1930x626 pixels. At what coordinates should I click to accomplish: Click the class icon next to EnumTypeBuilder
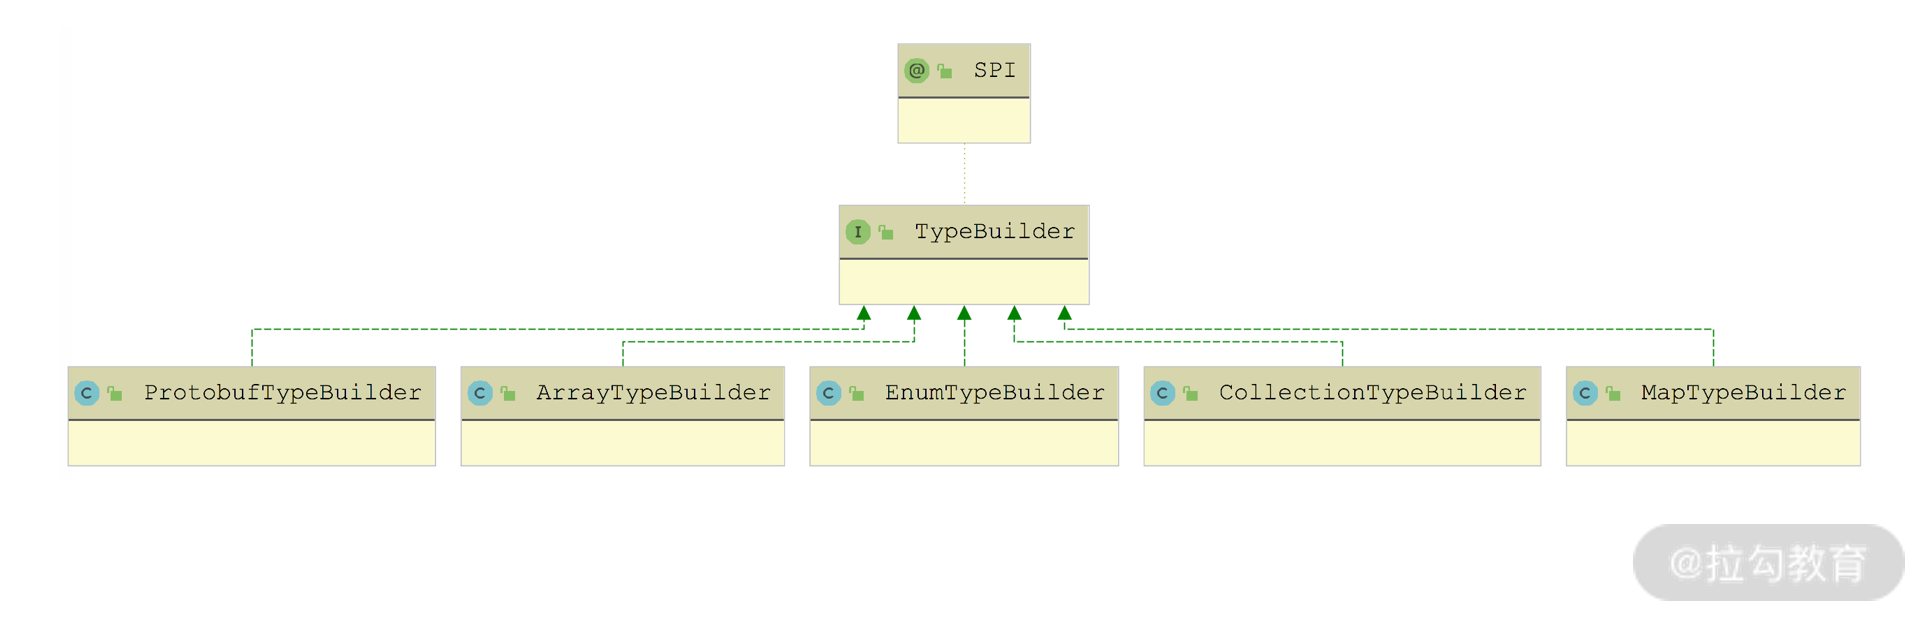828,393
